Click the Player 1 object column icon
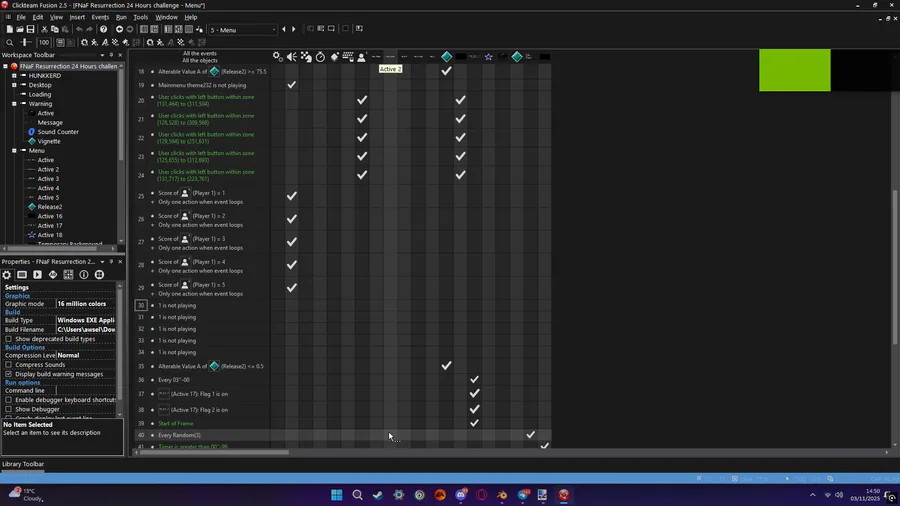The image size is (900, 506). pos(362,56)
